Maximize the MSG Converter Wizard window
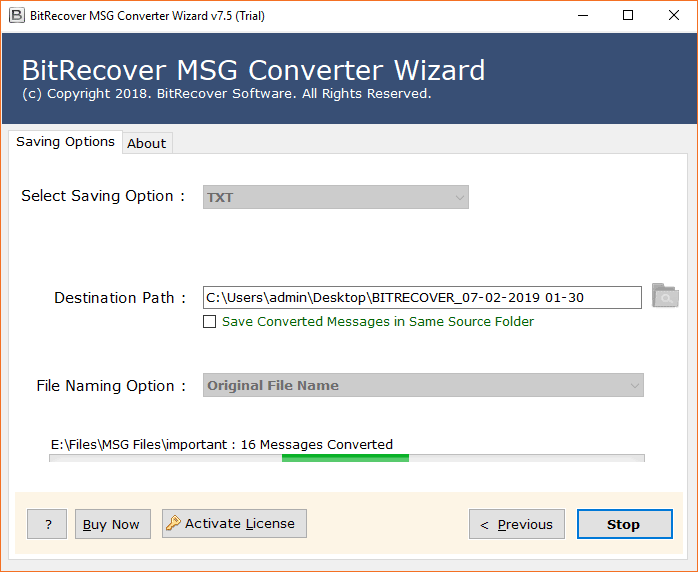 pyautogui.click(x=628, y=16)
